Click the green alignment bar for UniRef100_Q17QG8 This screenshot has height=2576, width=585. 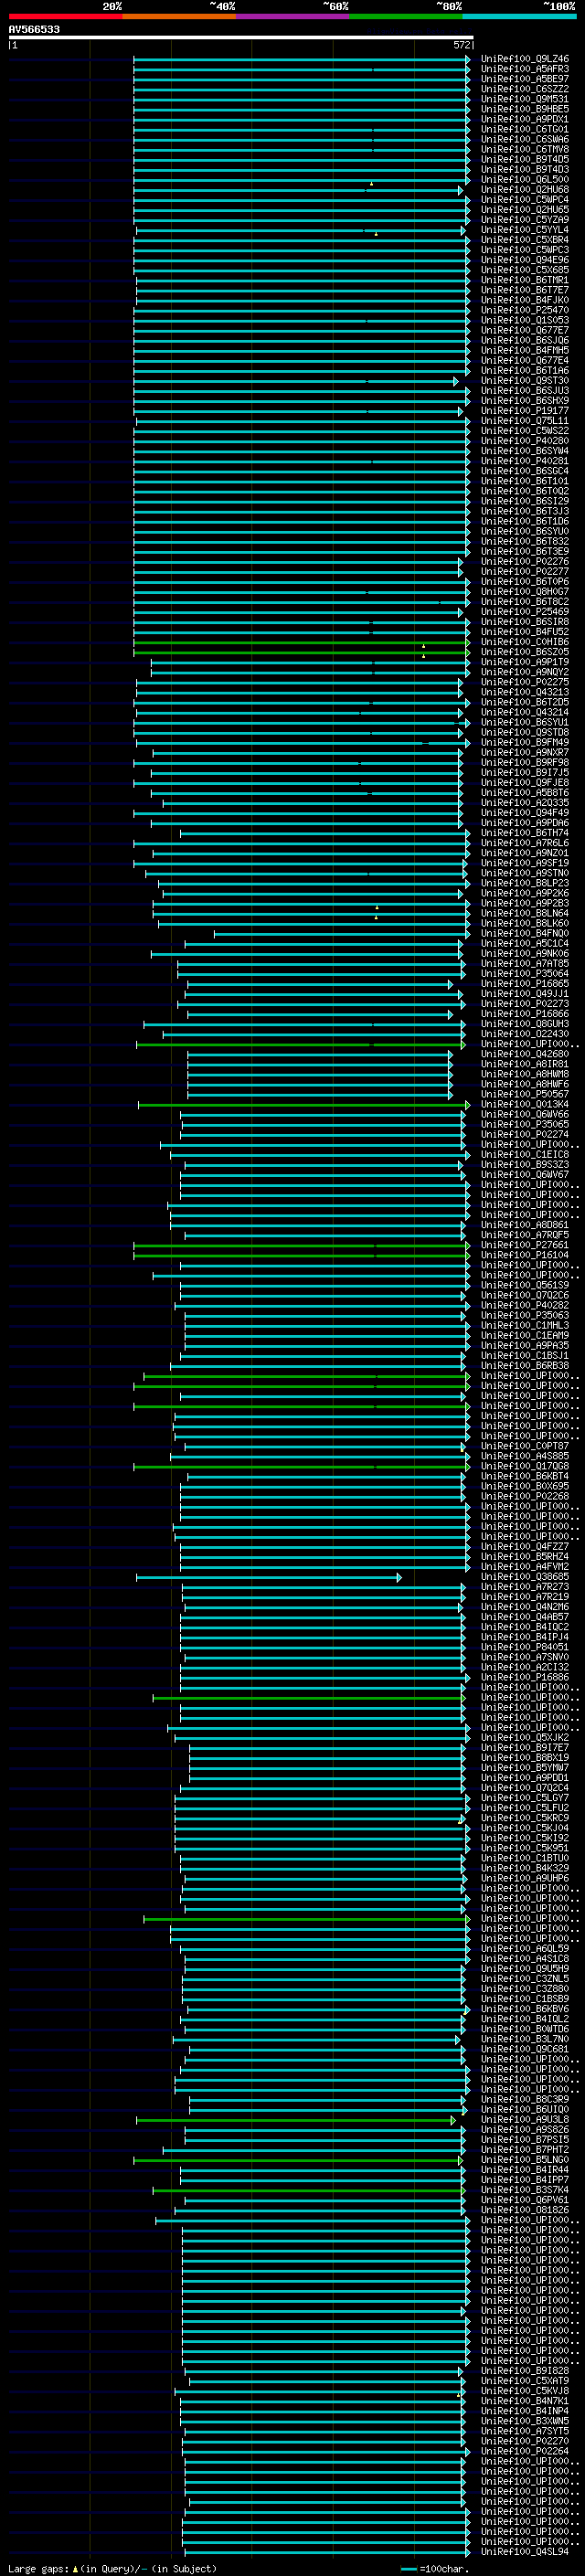[300, 1467]
